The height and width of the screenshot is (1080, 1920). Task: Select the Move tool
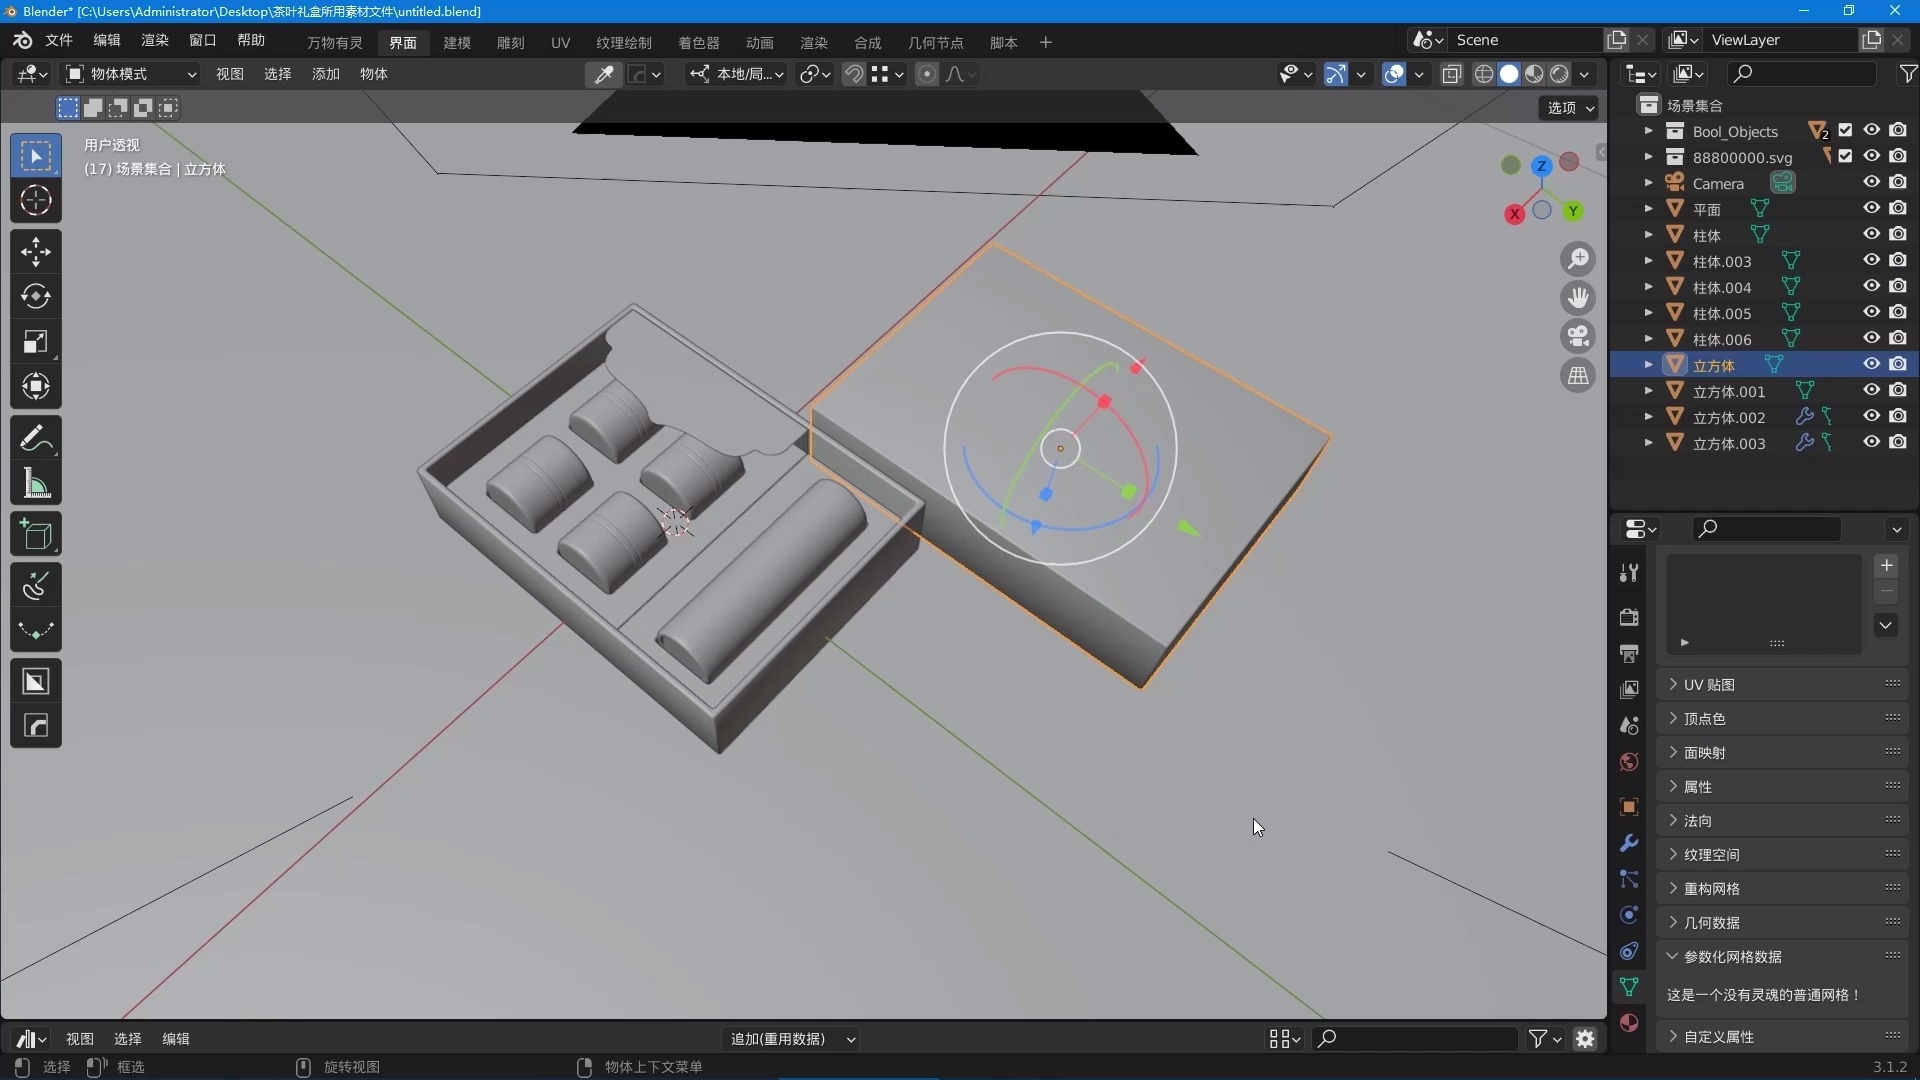[x=36, y=251]
